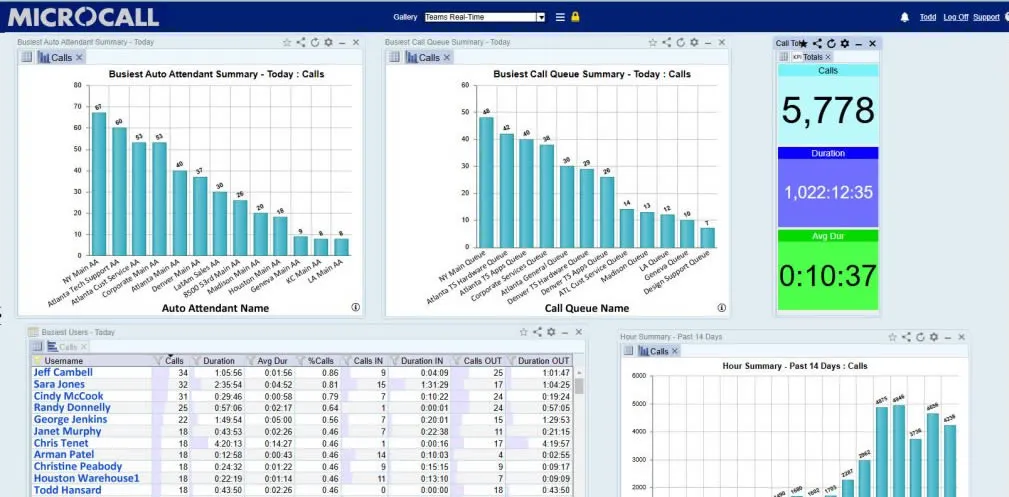Share the Busiest Call Queue Summary panel

click(667, 42)
